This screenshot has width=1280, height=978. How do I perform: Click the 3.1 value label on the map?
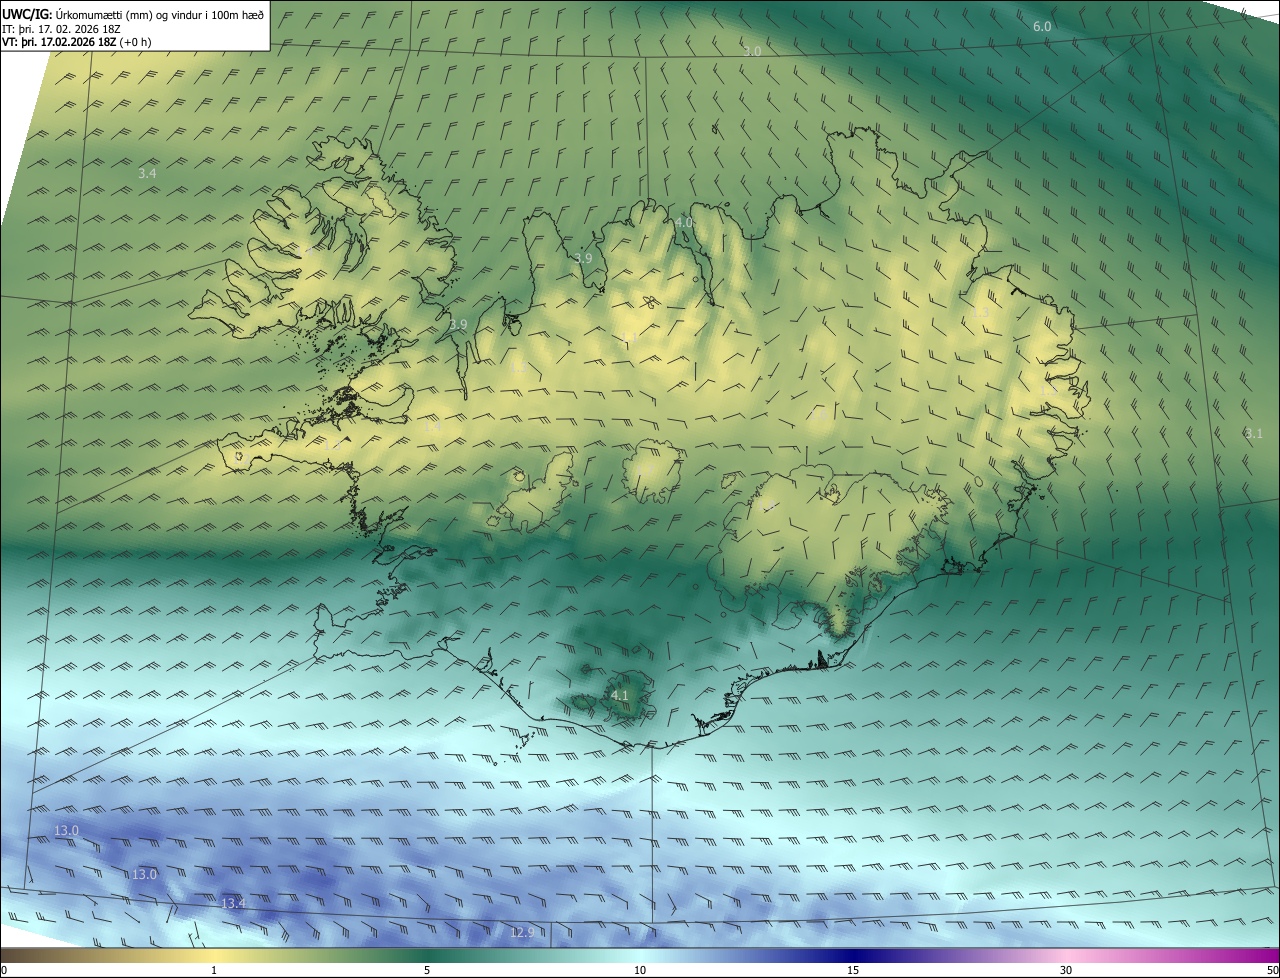point(1254,433)
